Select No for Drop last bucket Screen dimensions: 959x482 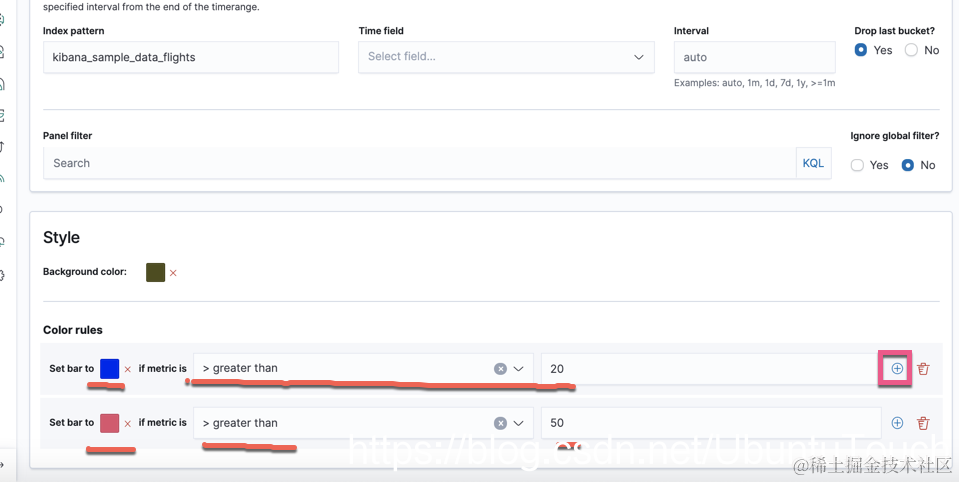[911, 50]
